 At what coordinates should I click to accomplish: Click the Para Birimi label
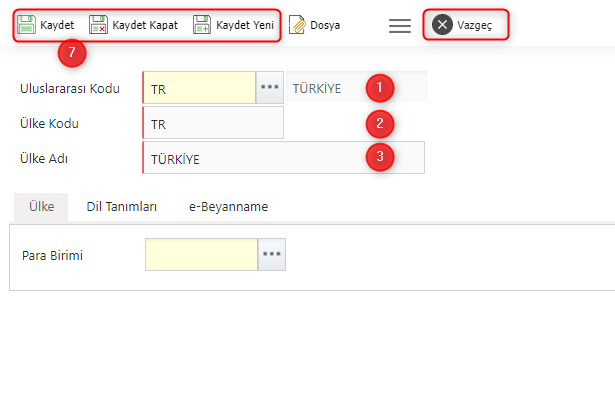point(53,255)
